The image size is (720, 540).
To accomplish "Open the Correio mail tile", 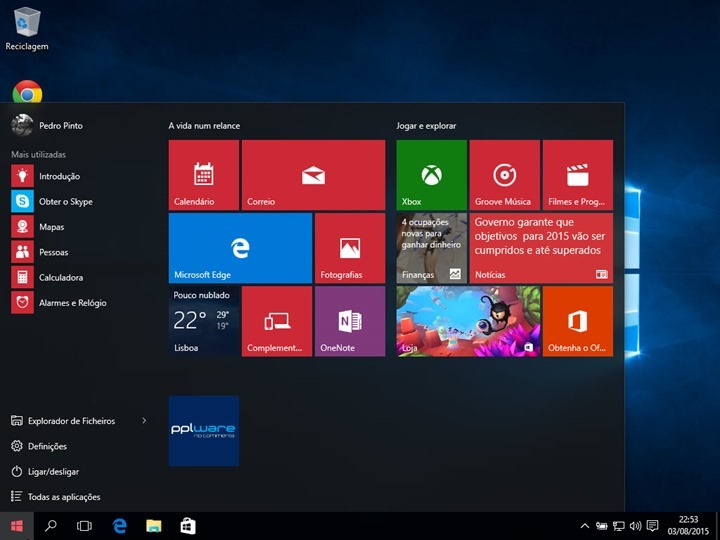I will pyautogui.click(x=313, y=175).
